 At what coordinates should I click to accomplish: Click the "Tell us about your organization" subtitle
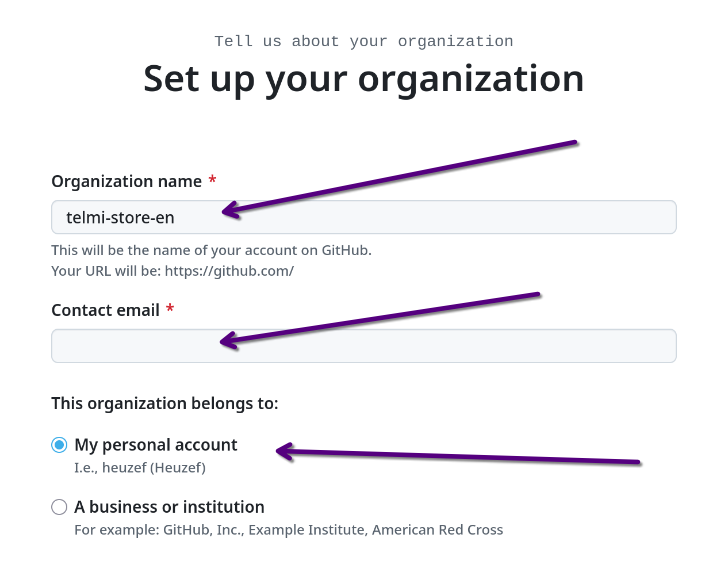click(363, 41)
